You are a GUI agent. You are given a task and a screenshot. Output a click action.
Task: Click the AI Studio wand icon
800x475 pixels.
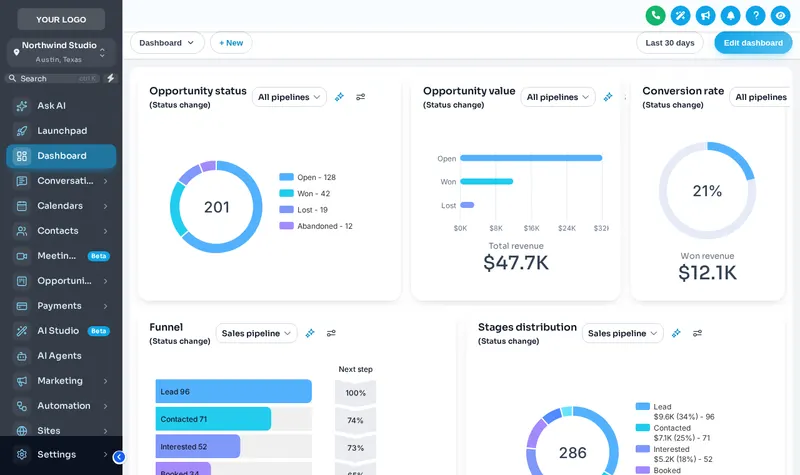(22, 331)
